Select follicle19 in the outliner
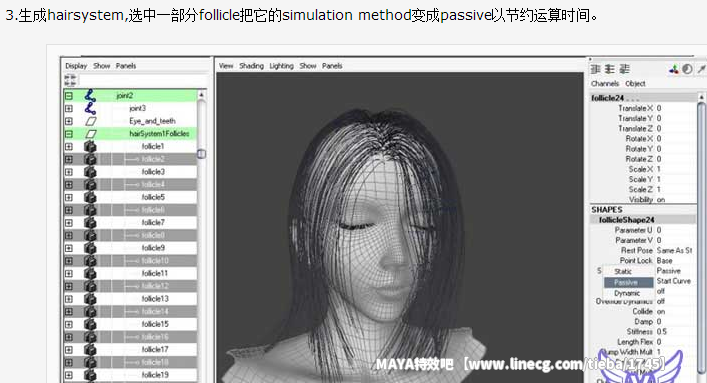 tap(155, 375)
